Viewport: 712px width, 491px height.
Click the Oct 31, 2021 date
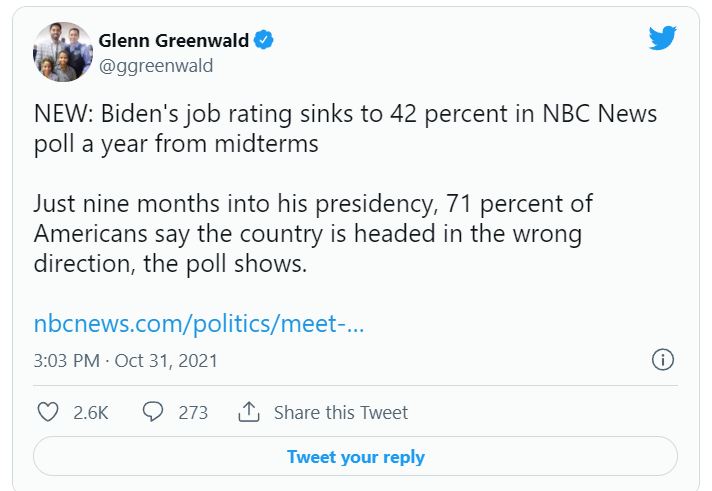pyautogui.click(x=166, y=360)
